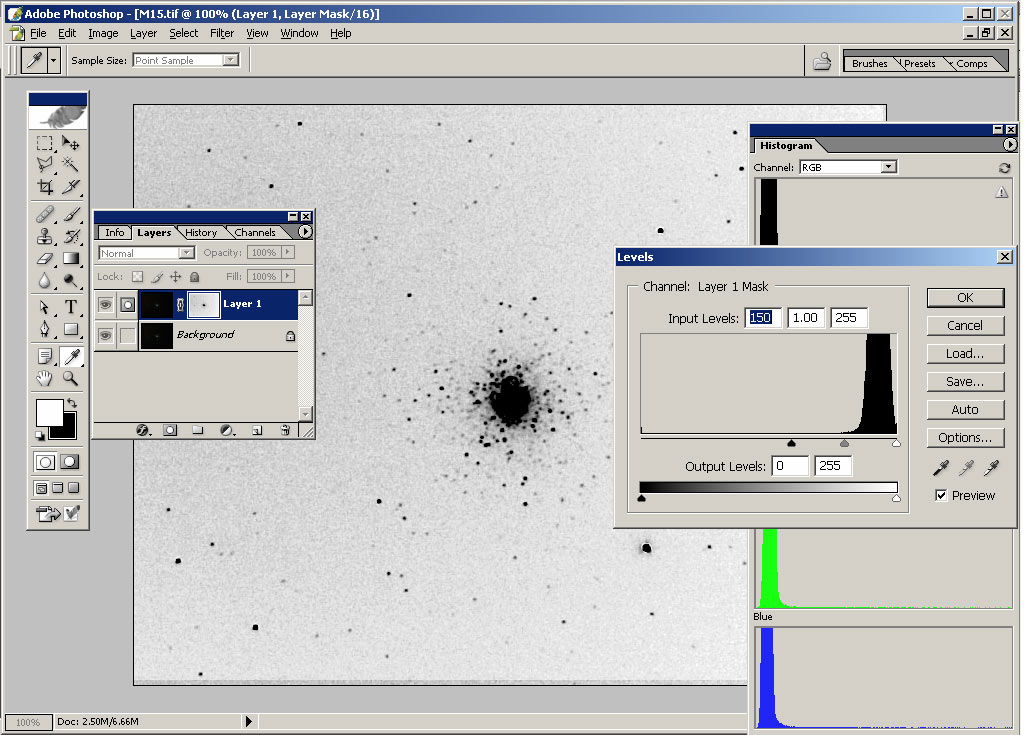Switch to the Channels tab

255,233
